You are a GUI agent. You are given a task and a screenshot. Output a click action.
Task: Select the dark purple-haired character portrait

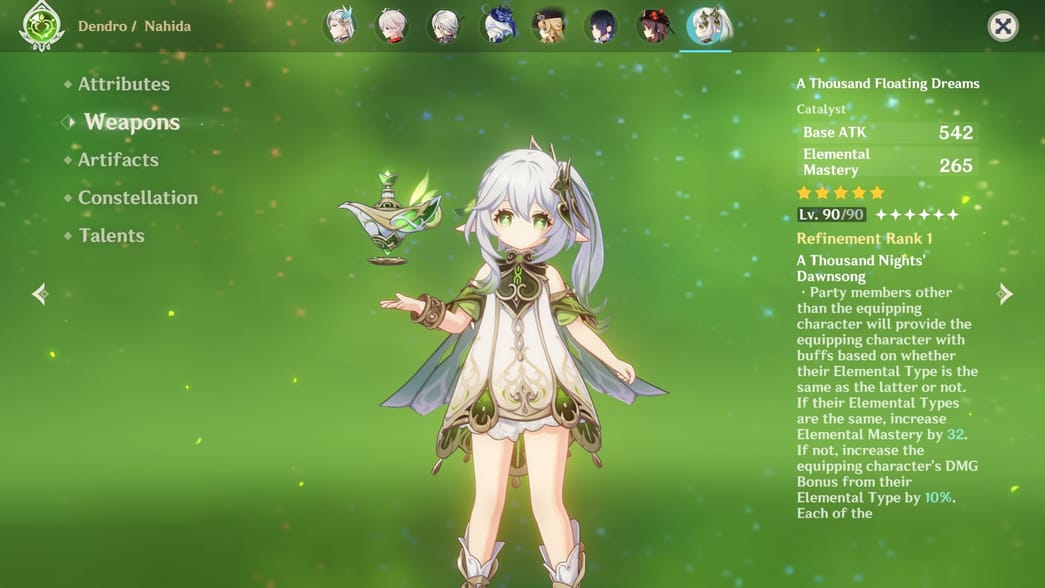pos(601,26)
